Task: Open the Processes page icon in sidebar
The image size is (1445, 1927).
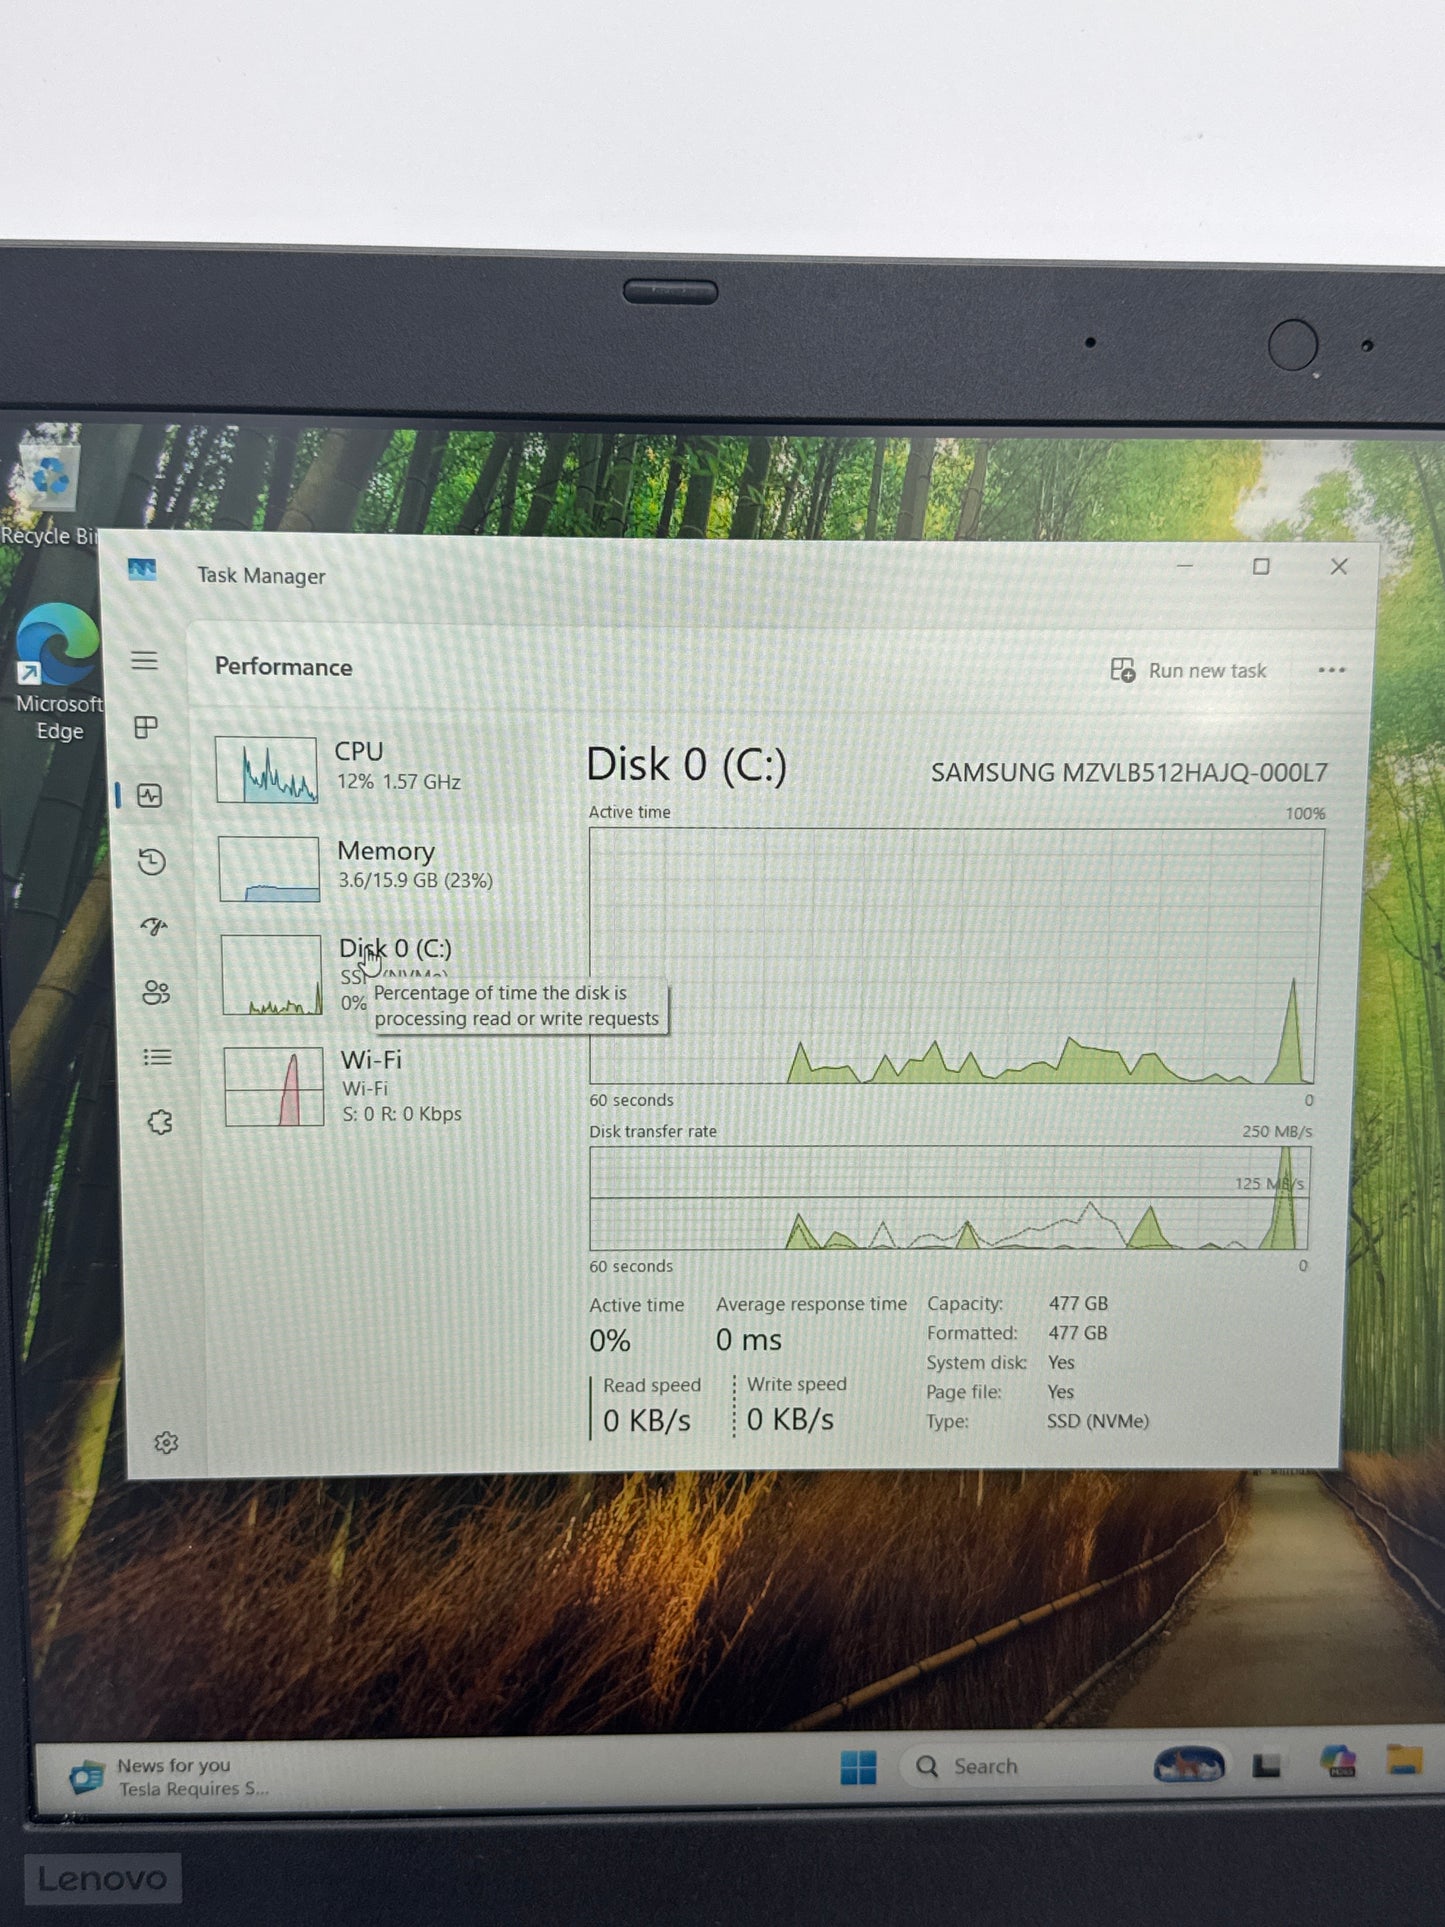Action: pyautogui.click(x=146, y=727)
